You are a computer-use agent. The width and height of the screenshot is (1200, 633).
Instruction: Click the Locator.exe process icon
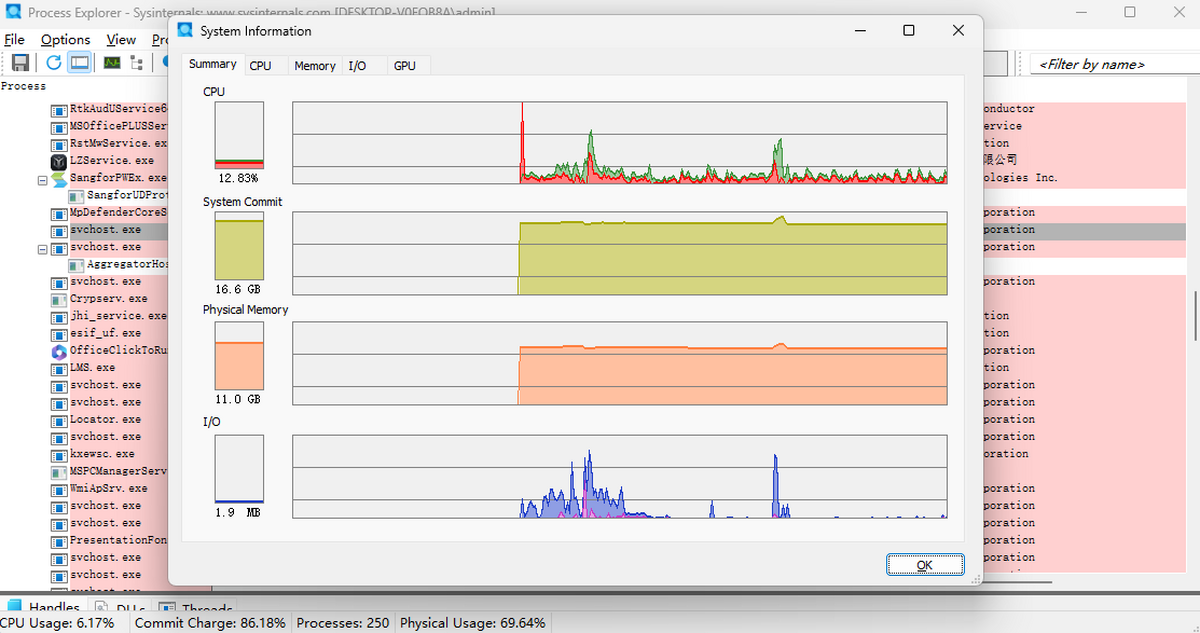[58, 420]
